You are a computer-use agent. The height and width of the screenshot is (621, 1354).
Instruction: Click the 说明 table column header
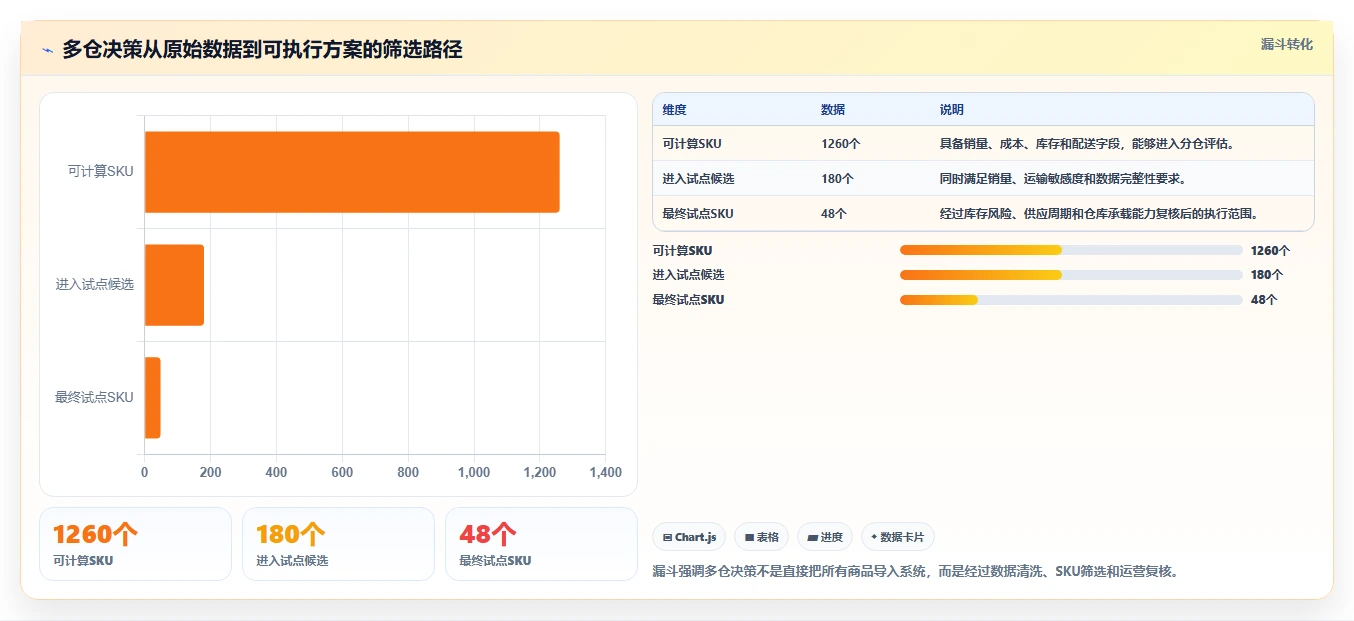tap(952, 110)
